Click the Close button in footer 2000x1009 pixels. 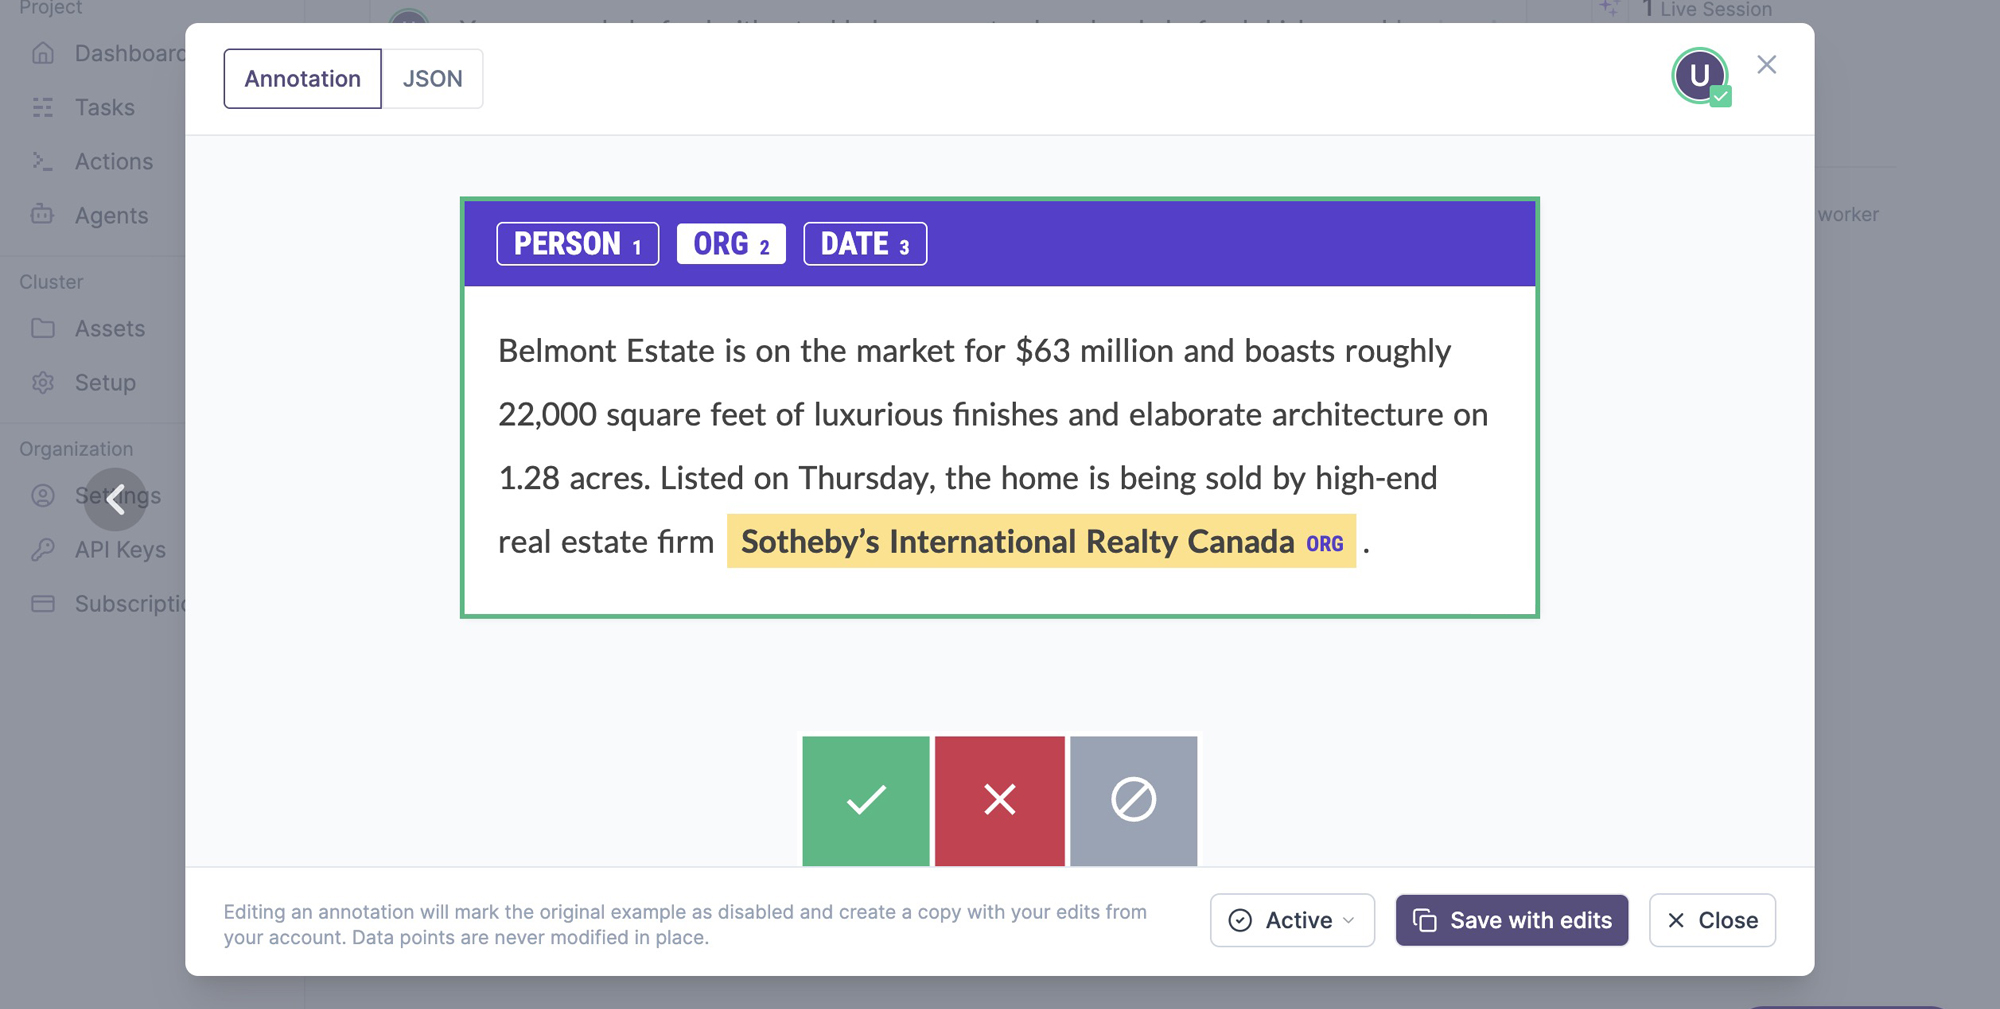[1712, 920]
